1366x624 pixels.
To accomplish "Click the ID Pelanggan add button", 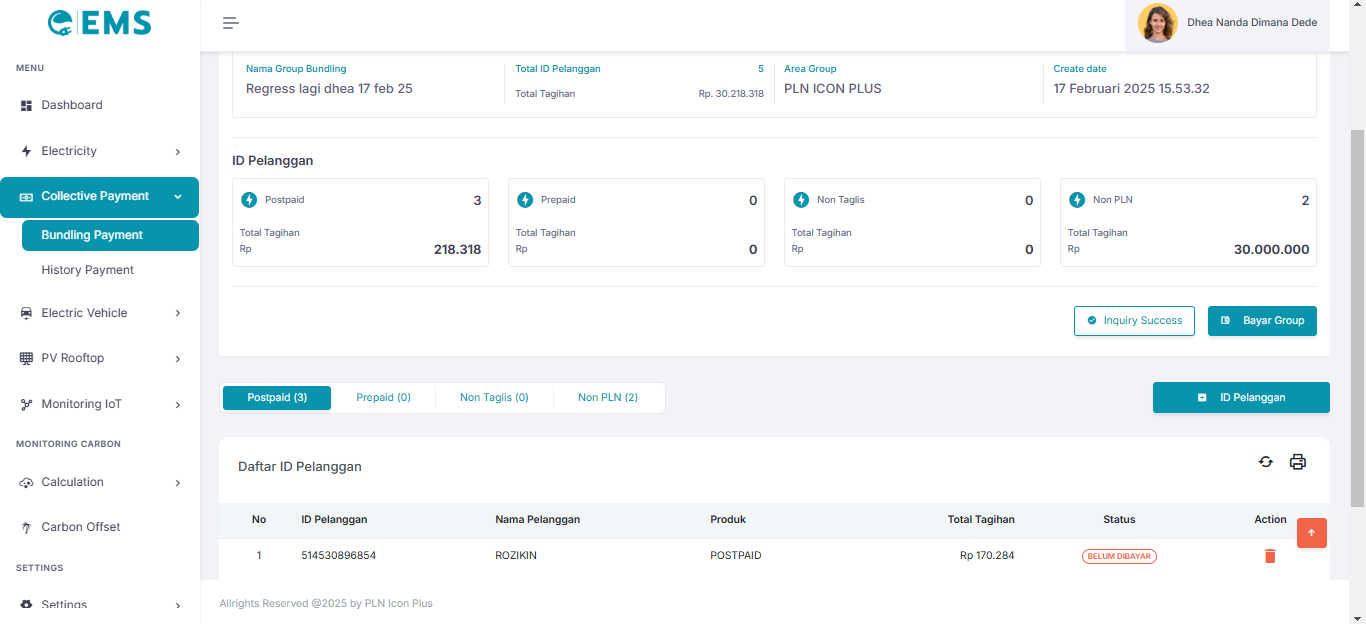I will pyautogui.click(x=1241, y=398).
